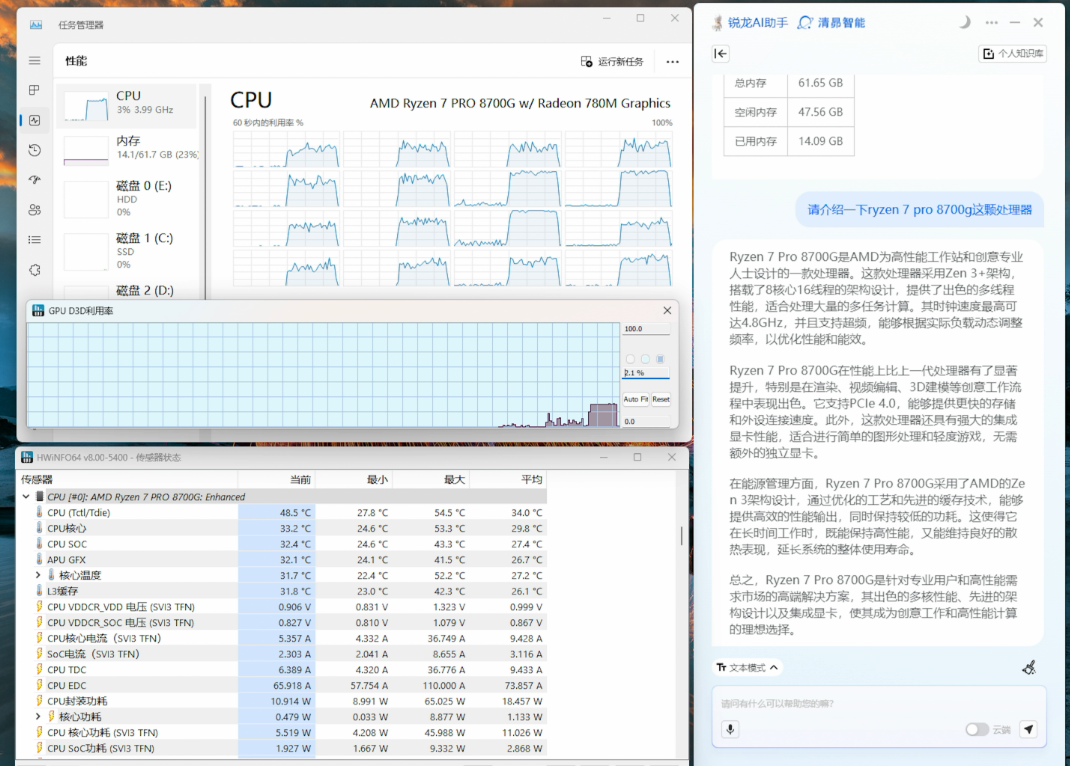This screenshot has width=1070, height=766.
Task: Collapse the CPU [#0] AMD Ryzen sensor group
Action: pyautogui.click(x=26, y=496)
